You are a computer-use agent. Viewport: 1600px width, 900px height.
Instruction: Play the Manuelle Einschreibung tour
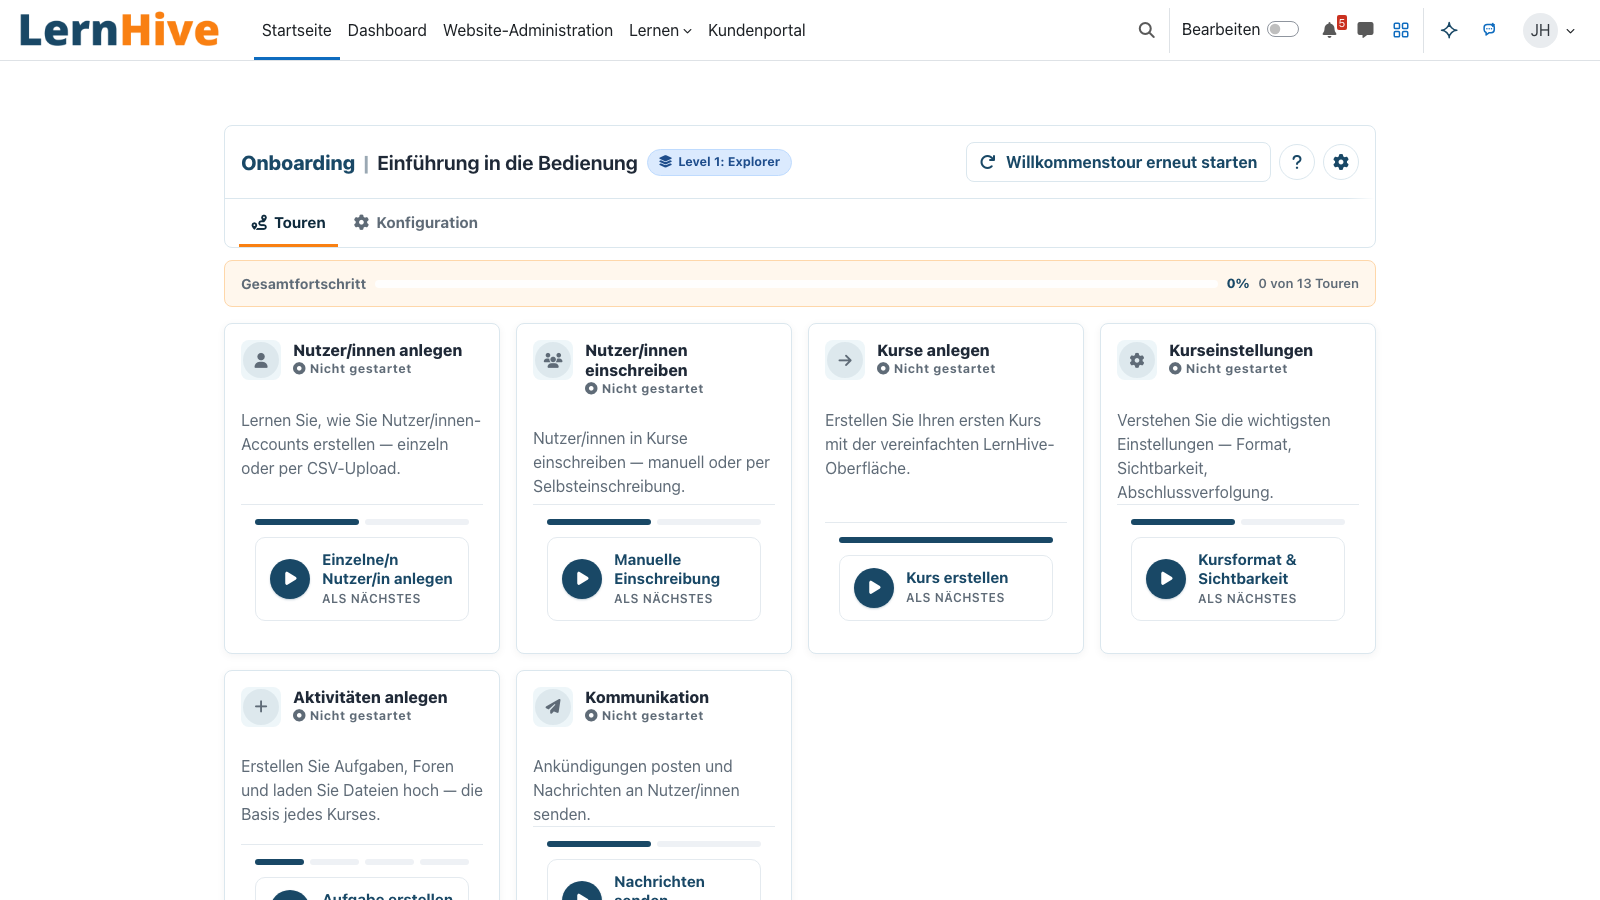click(x=582, y=579)
